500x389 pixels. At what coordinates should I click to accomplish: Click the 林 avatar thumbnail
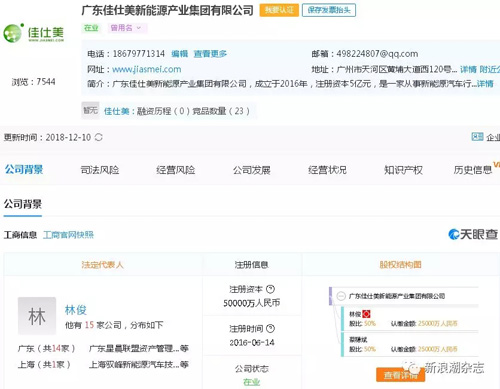coord(37,316)
